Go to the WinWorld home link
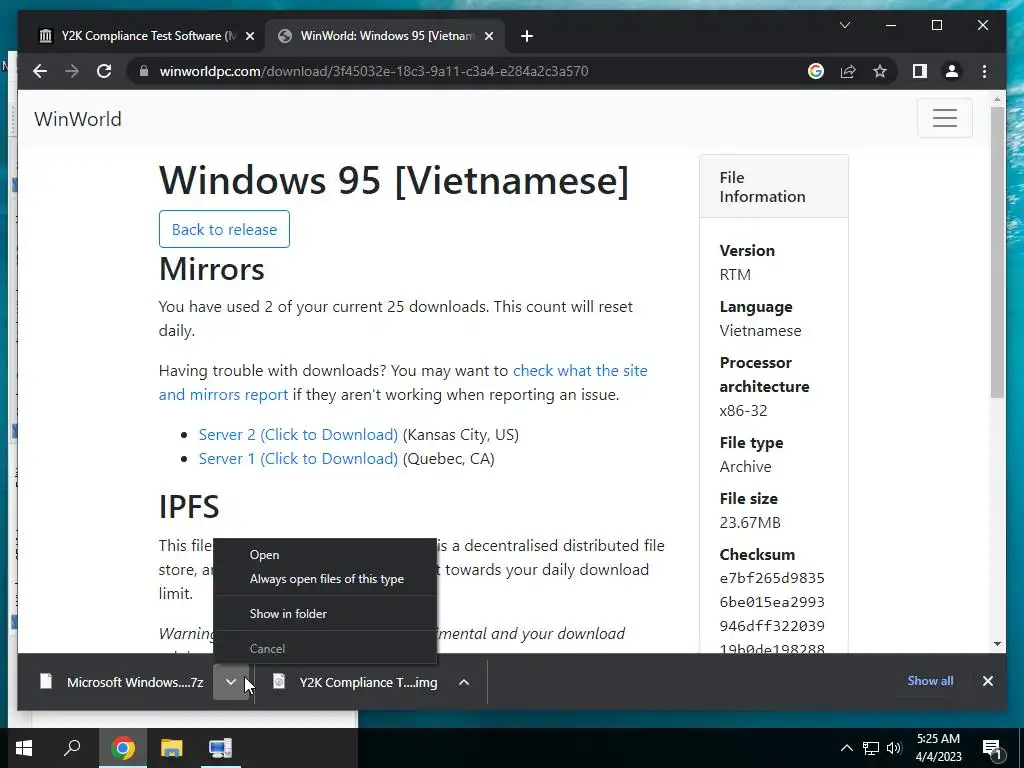Screen dimensions: 1024x768 click(78, 119)
